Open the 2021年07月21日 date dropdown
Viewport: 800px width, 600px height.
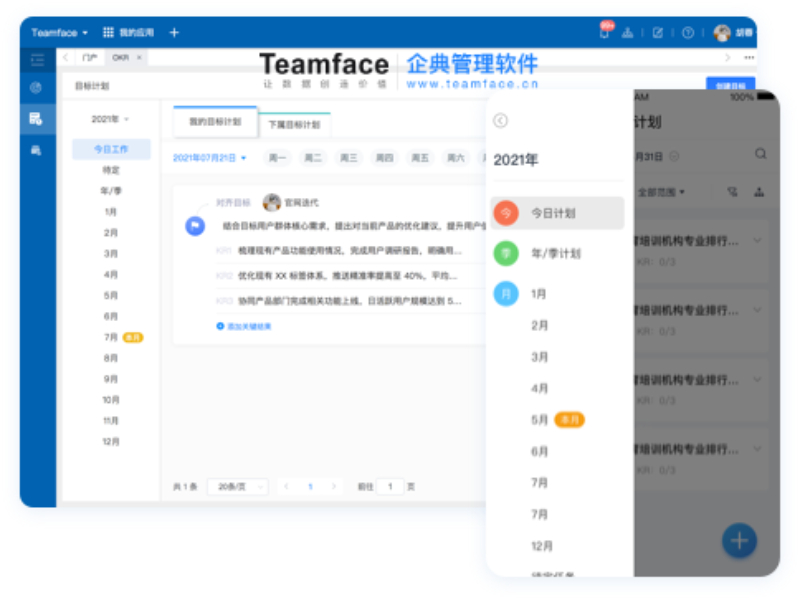tap(205, 157)
